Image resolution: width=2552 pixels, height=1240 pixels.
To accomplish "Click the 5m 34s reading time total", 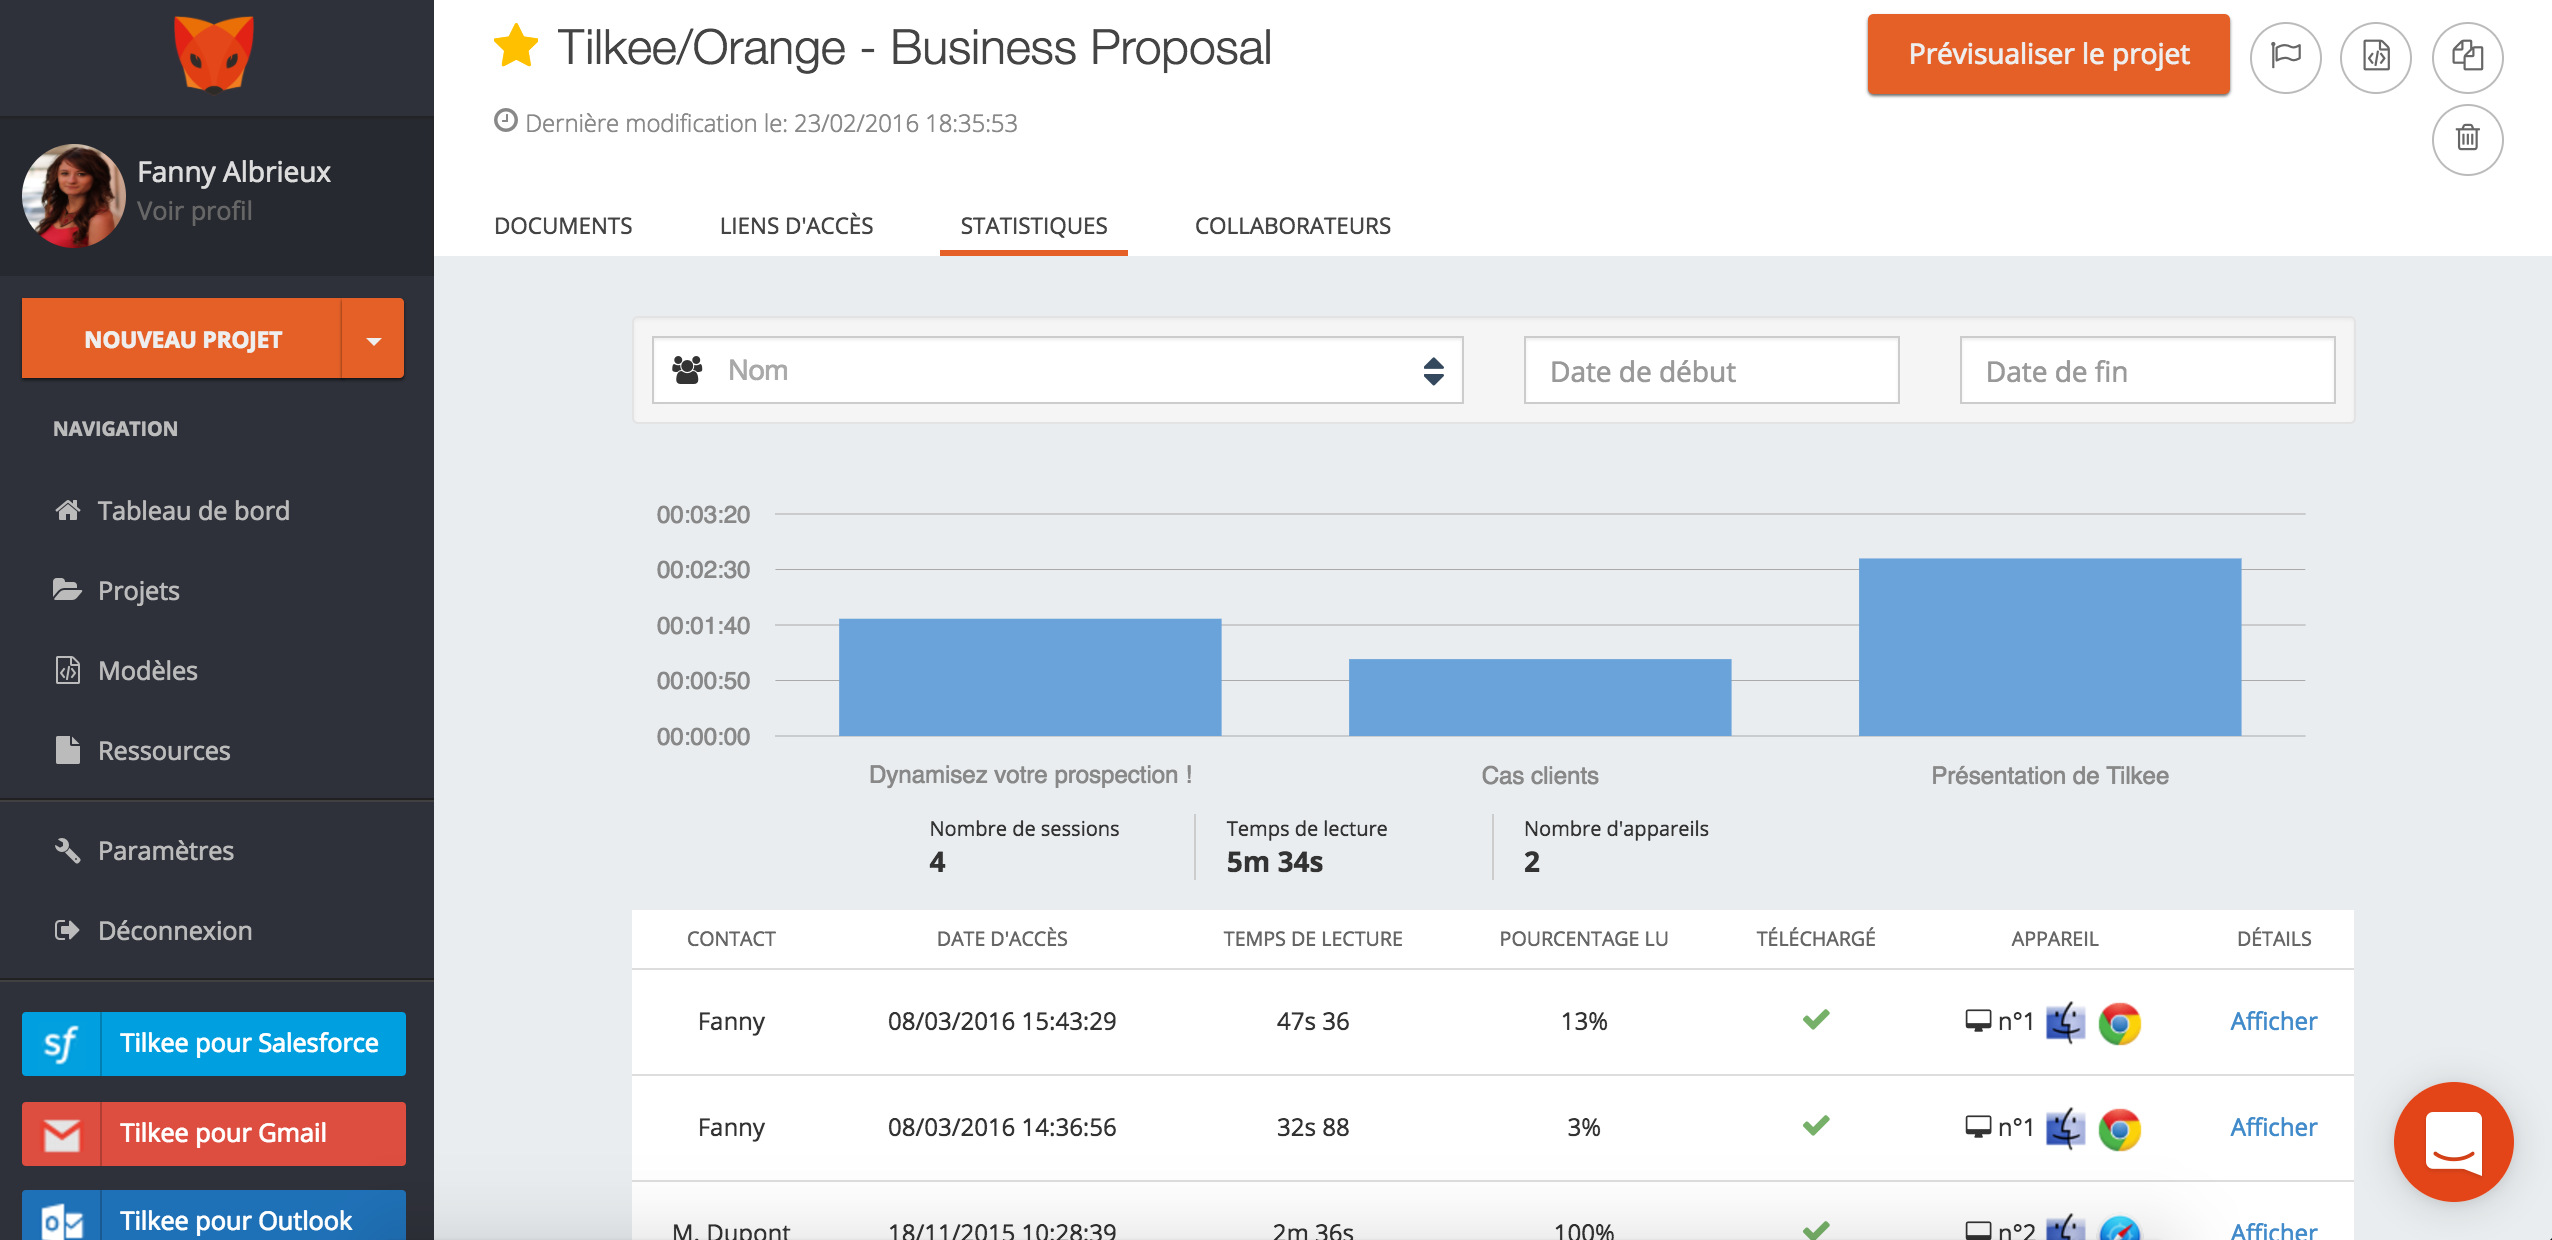I will pos(1275,862).
